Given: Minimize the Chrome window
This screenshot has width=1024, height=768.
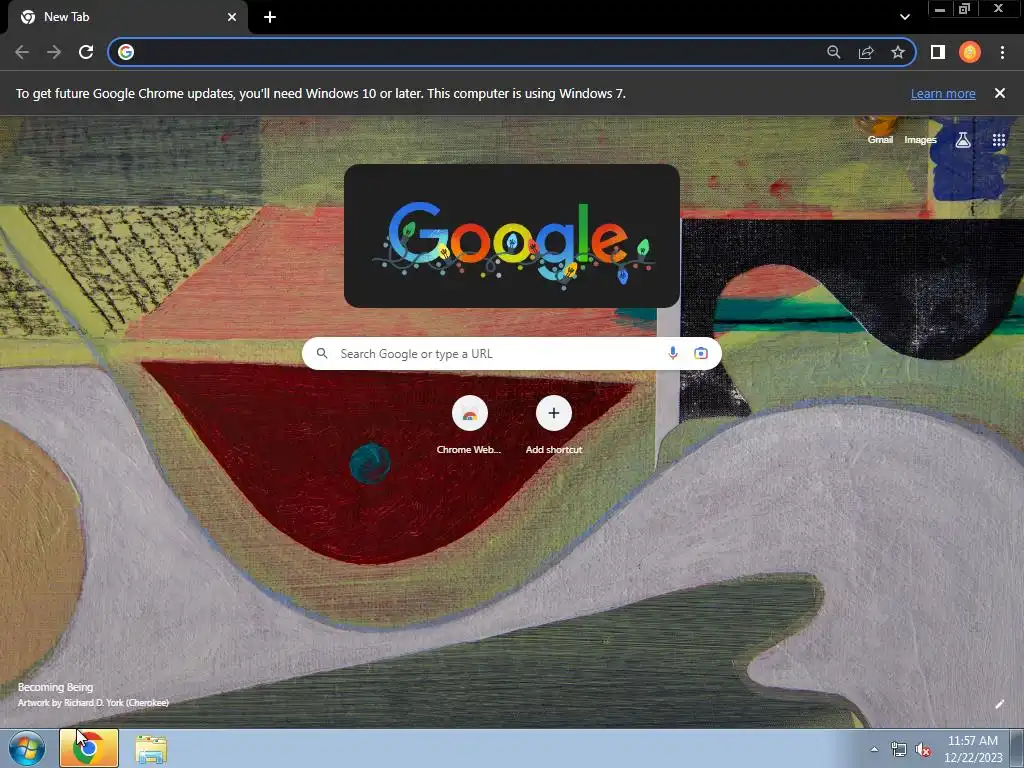Looking at the screenshot, I should (x=940, y=9).
